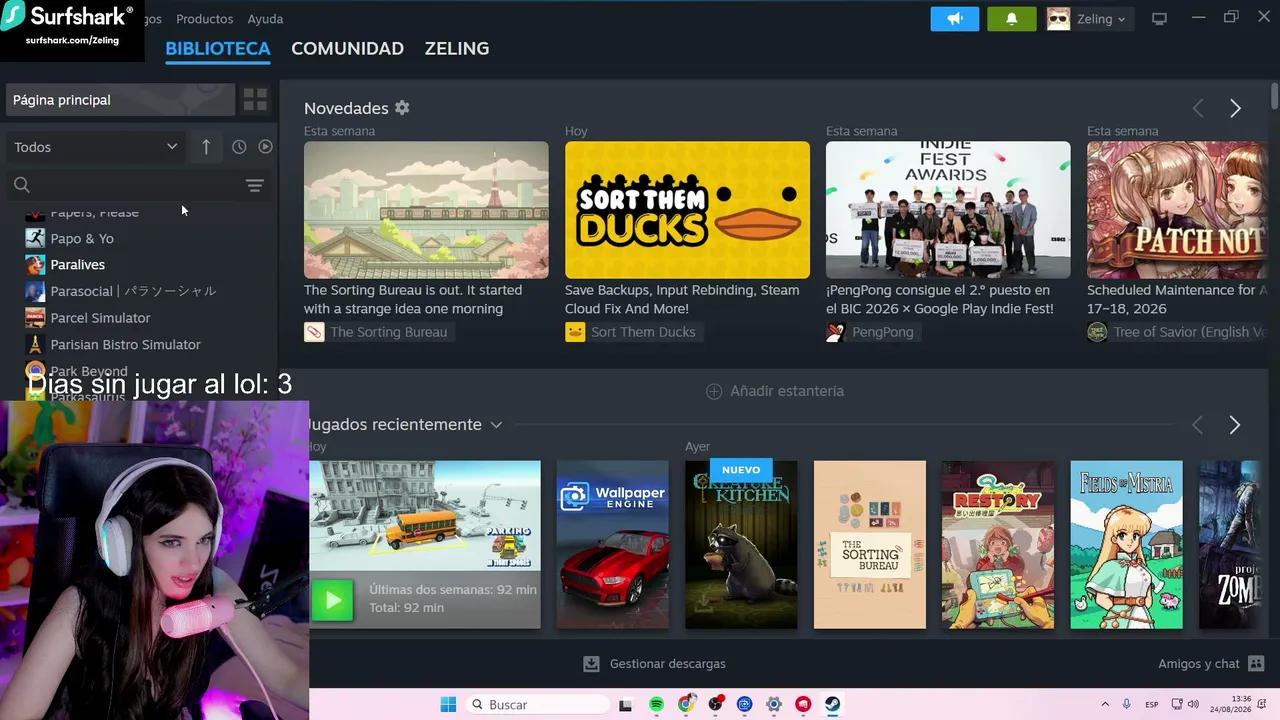The width and height of the screenshot is (1280, 720).
Task: Open the Productos menu
Action: tap(204, 19)
